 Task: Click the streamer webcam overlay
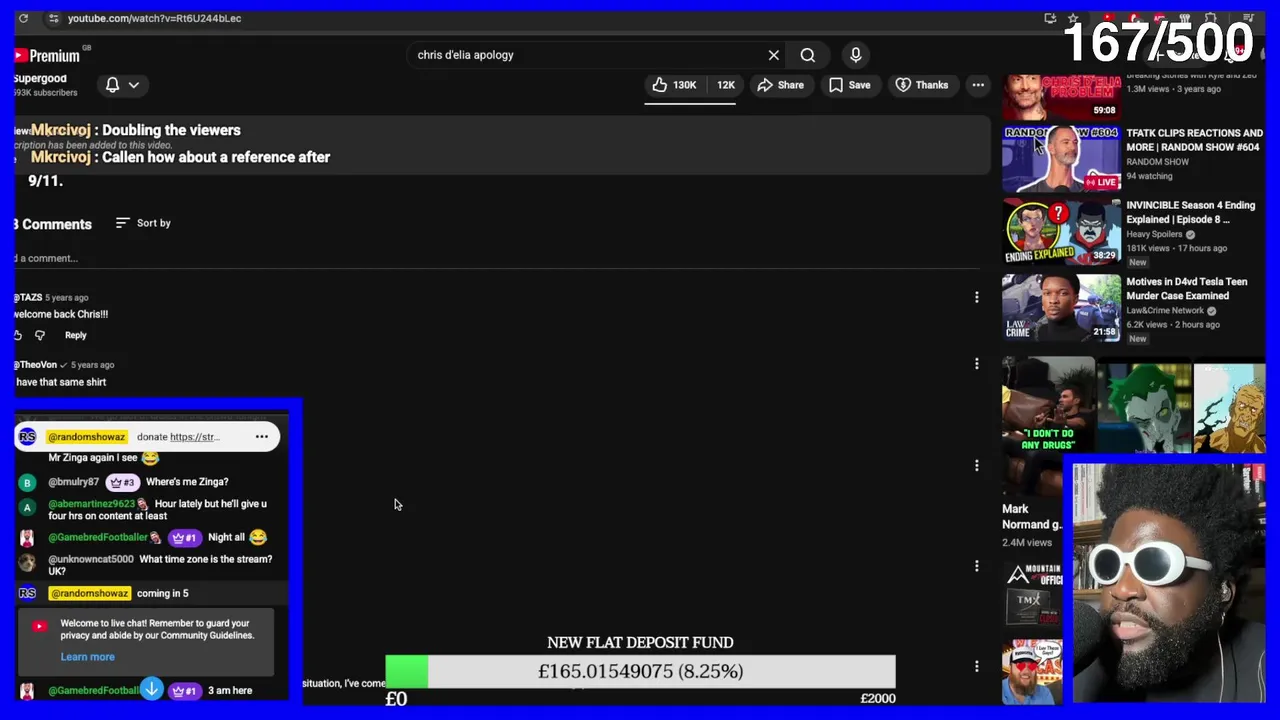(x=1168, y=583)
